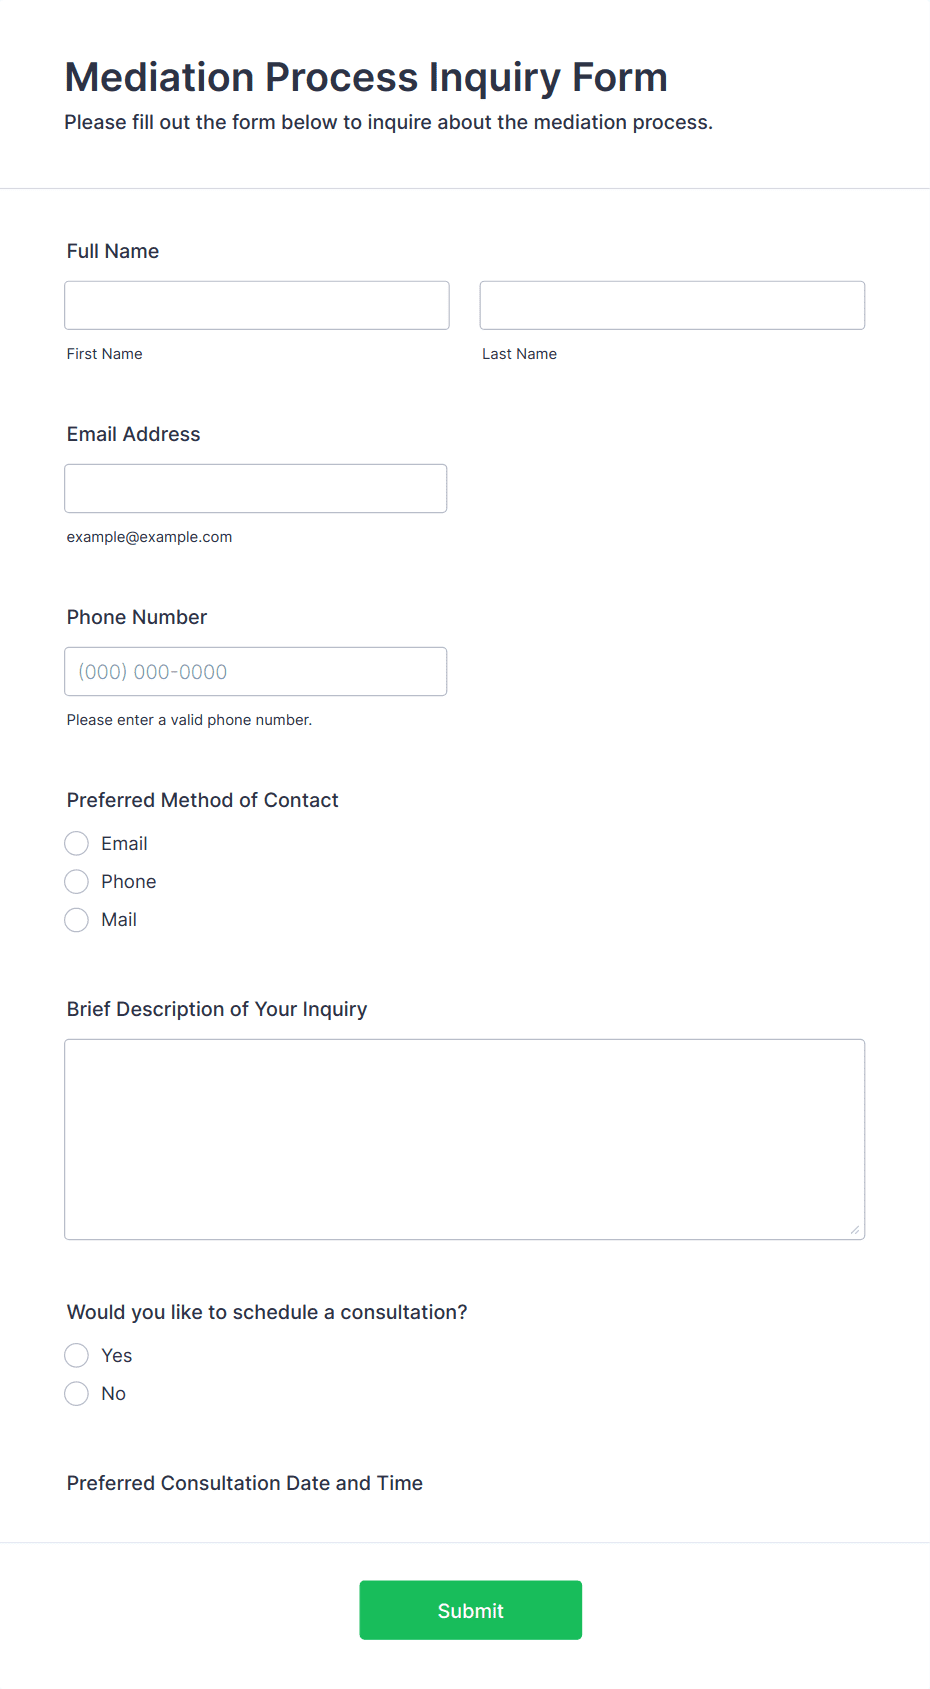Choose No for scheduling a consultation

point(77,1393)
